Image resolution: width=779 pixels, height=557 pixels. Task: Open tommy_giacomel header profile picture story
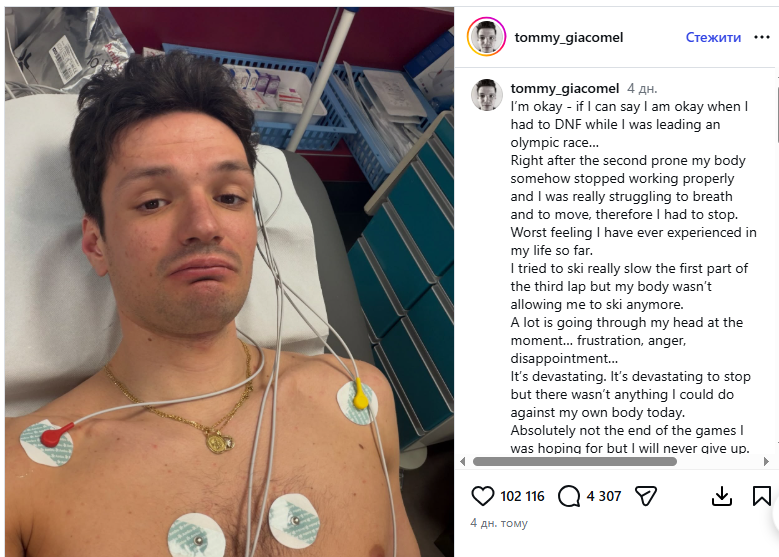(x=486, y=37)
